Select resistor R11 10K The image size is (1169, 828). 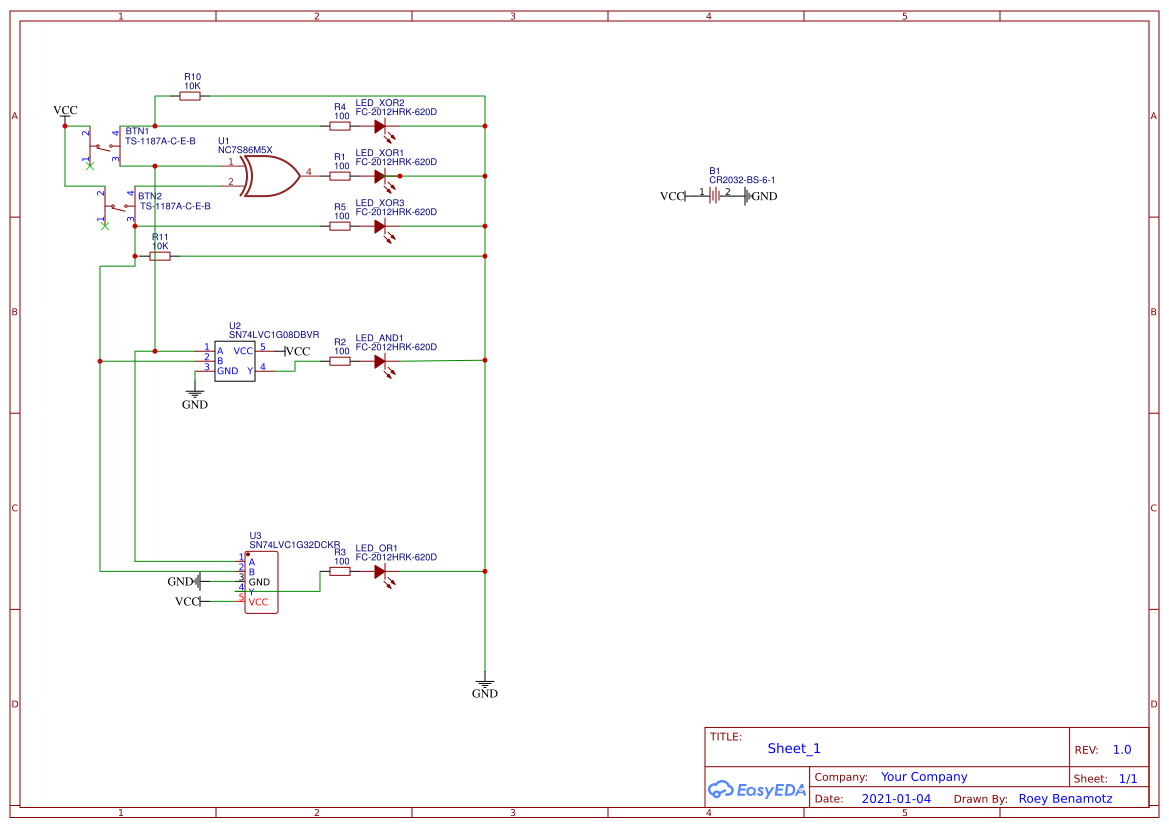(x=160, y=255)
